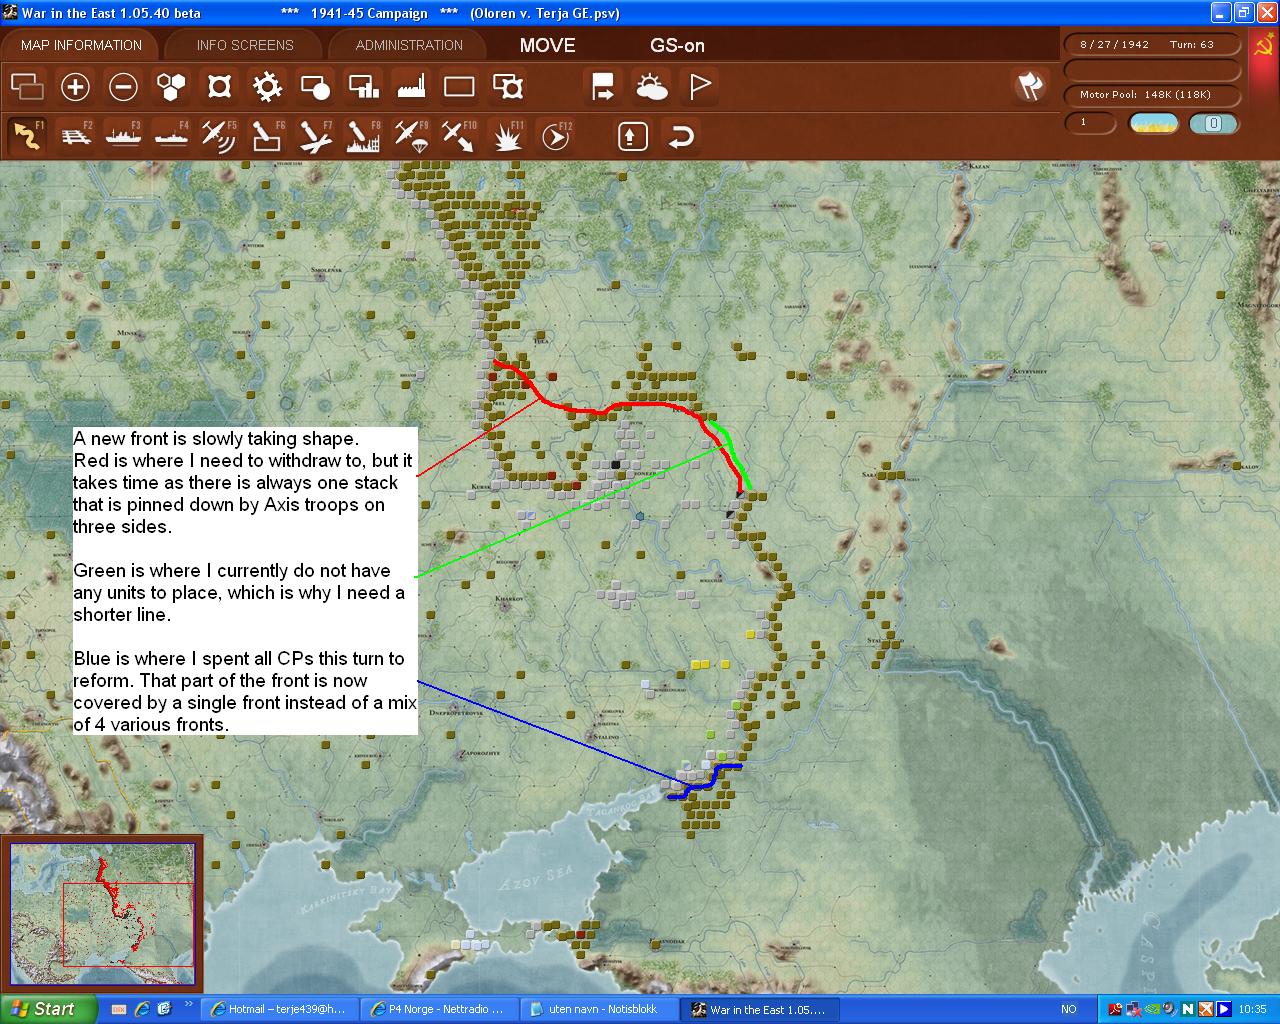Select the F7 bomb airfield icon
The image size is (1280, 1024).
coord(315,135)
